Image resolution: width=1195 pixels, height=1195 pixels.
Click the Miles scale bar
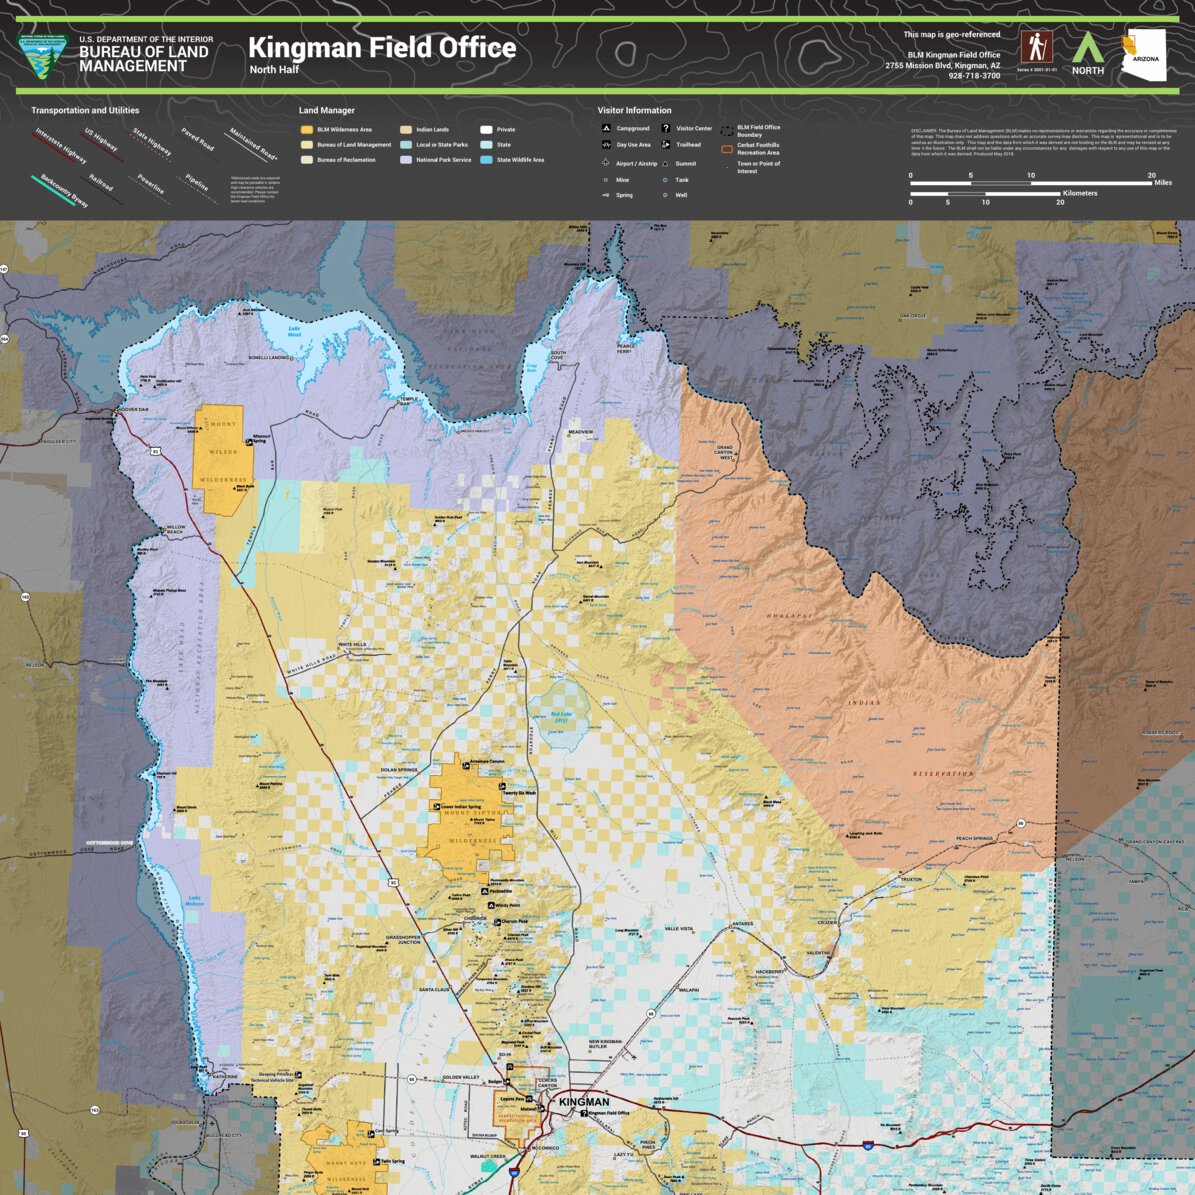pyautogui.click(x=1030, y=183)
